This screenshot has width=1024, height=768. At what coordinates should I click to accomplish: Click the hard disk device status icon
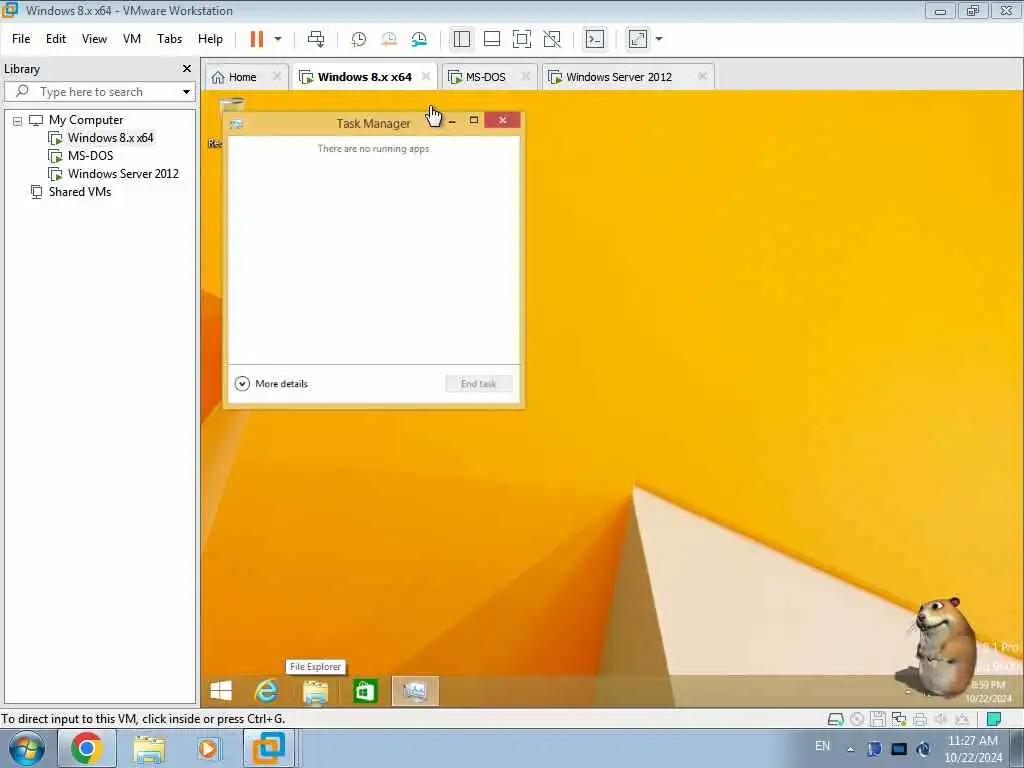click(x=835, y=720)
